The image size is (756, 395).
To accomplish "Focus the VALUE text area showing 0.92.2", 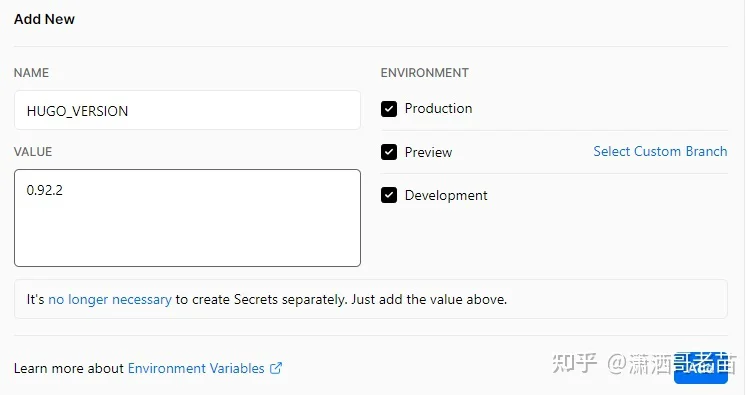I will point(187,218).
